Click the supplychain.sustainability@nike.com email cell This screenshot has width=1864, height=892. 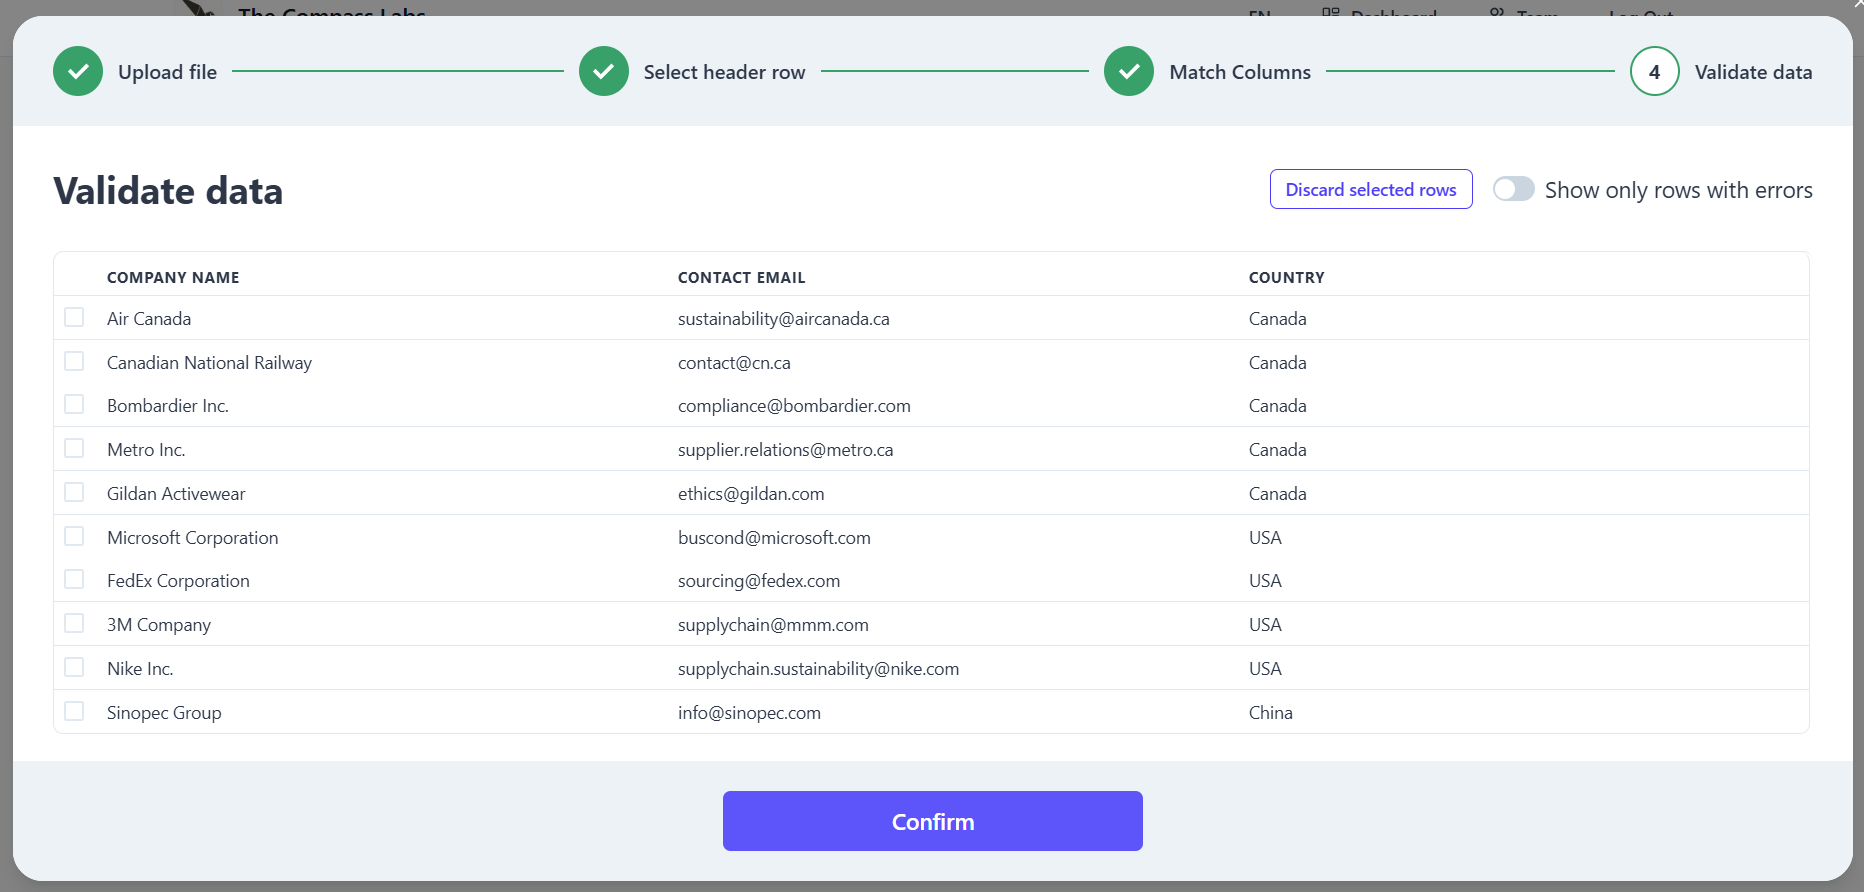pyautogui.click(x=818, y=669)
